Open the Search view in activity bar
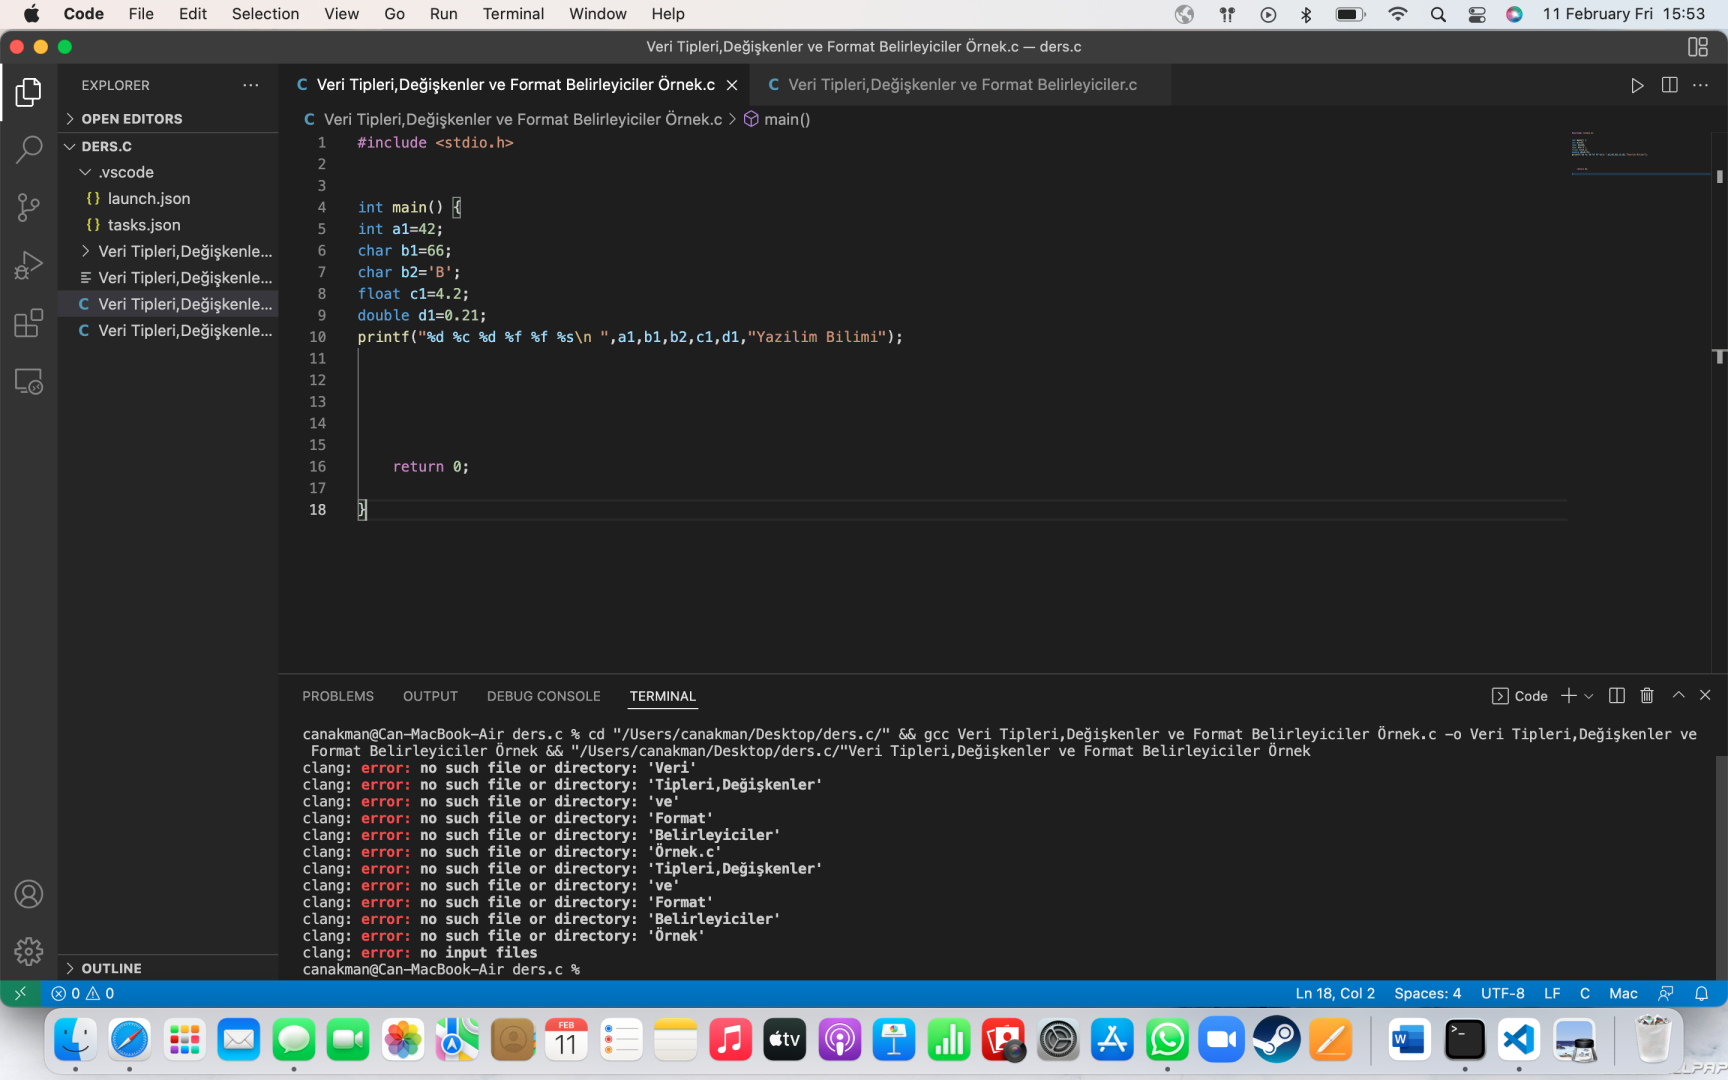The width and height of the screenshot is (1728, 1080). (x=29, y=150)
